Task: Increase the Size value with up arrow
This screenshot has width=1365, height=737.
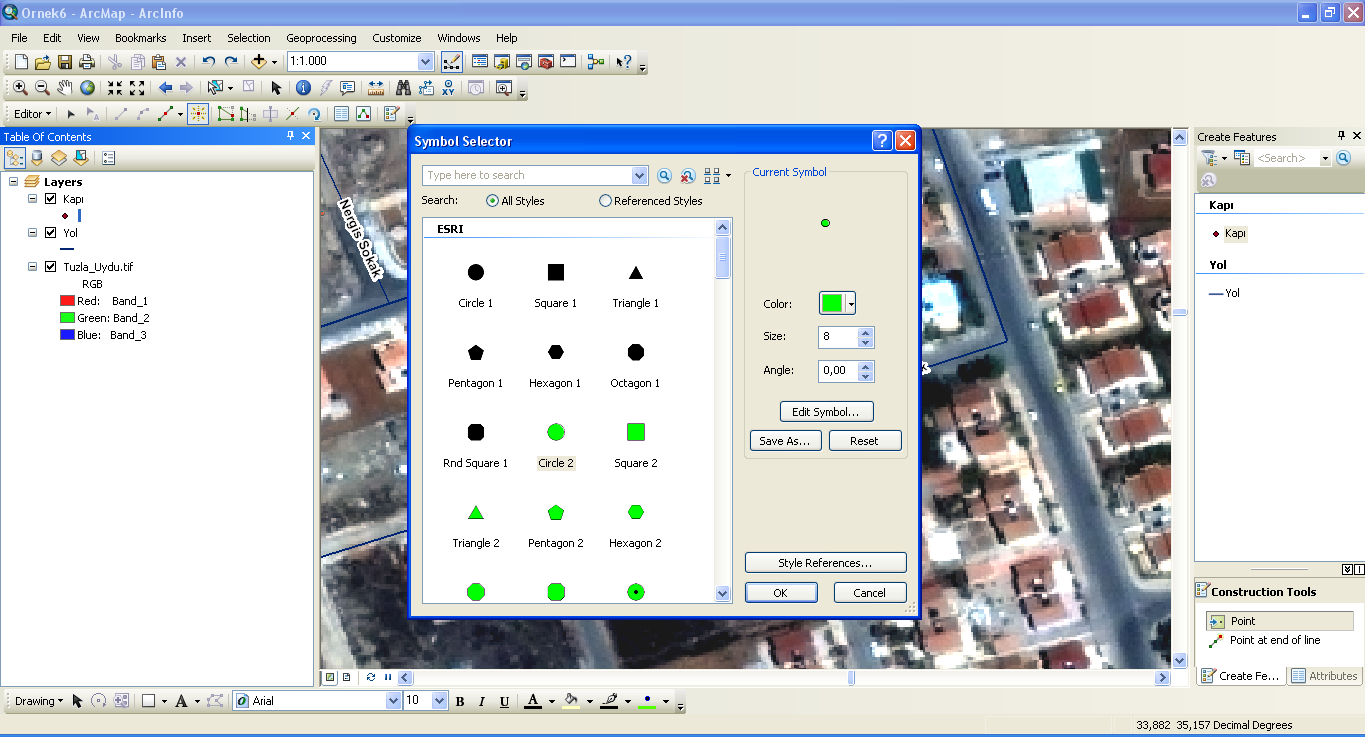Action: point(866,332)
